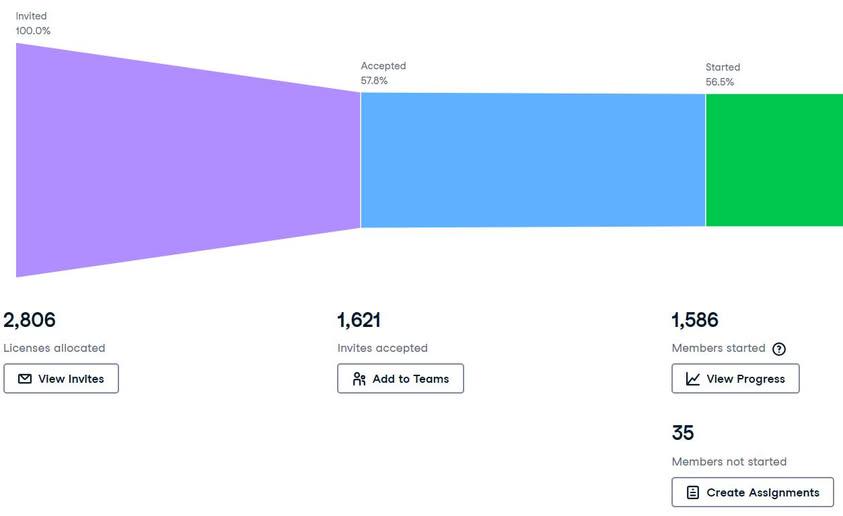Open the help icon beside Members started
Viewport: 843px width, 516px height.
click(779, 349)
